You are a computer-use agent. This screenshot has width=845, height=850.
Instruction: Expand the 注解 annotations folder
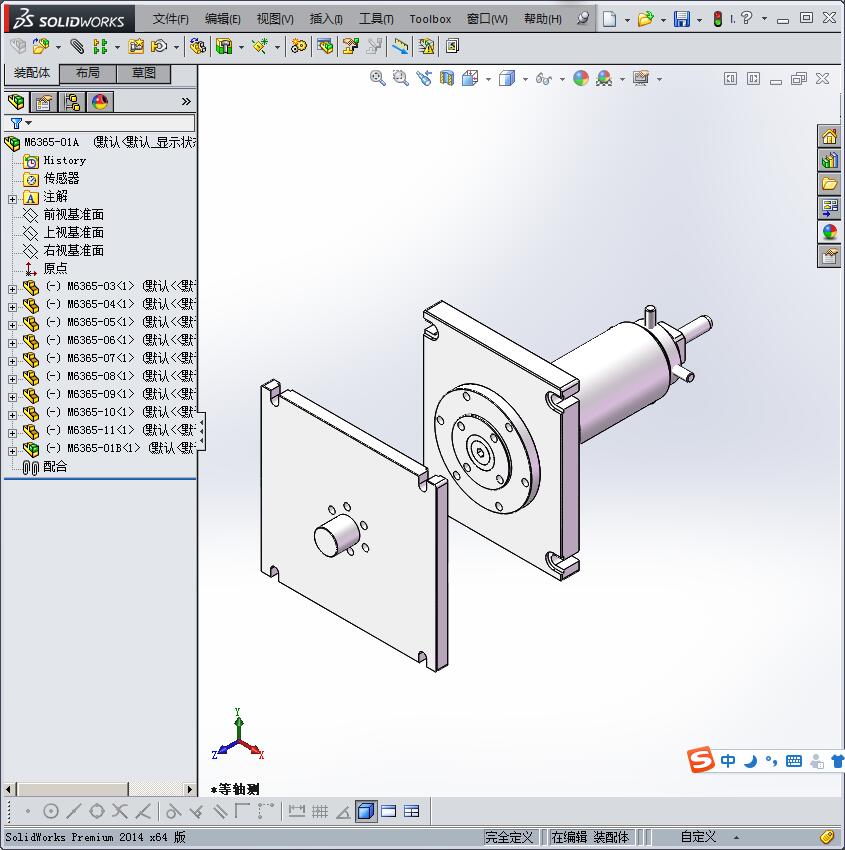pos(12,199)
